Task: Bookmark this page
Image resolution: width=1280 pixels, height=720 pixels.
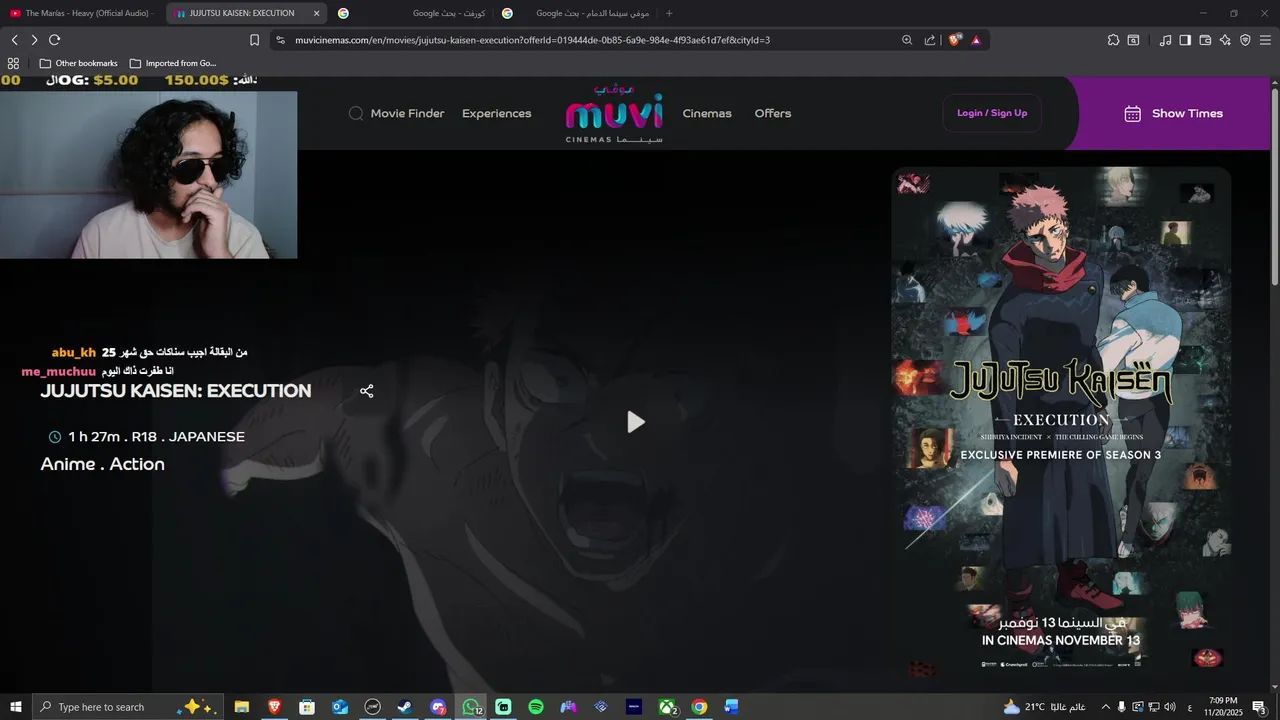Action: pyautogui.click(x=254, y=40)
